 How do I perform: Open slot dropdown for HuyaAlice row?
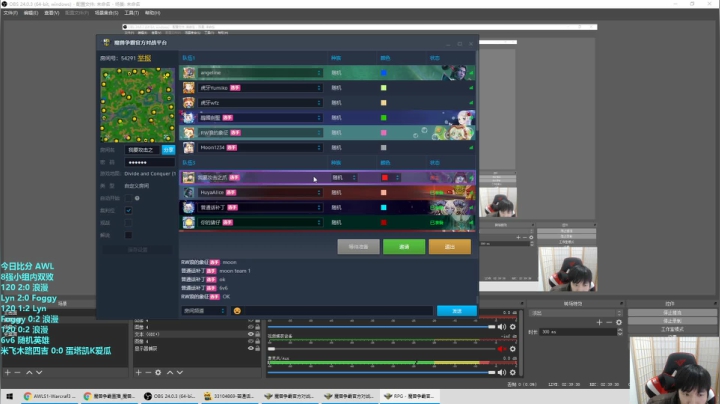[x=319, y=192]
